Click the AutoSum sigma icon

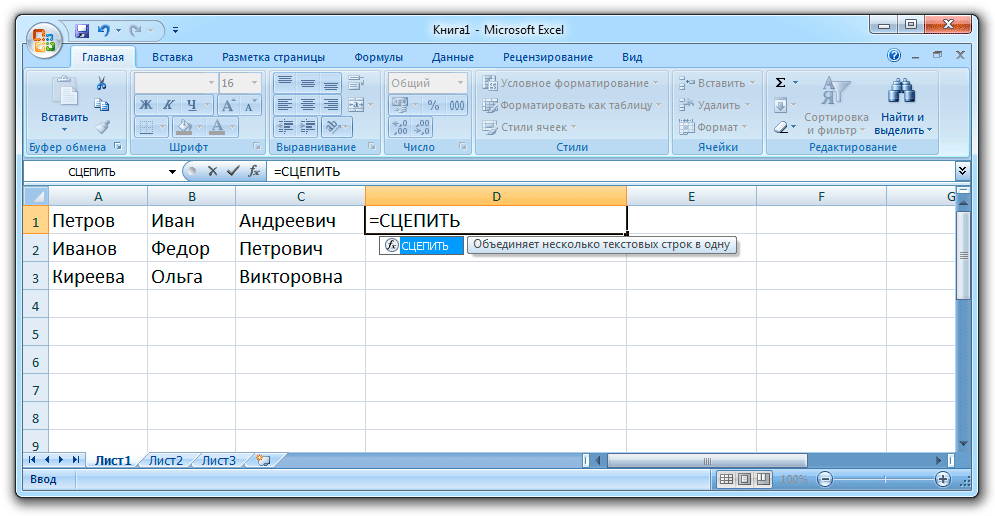[781, 83]
